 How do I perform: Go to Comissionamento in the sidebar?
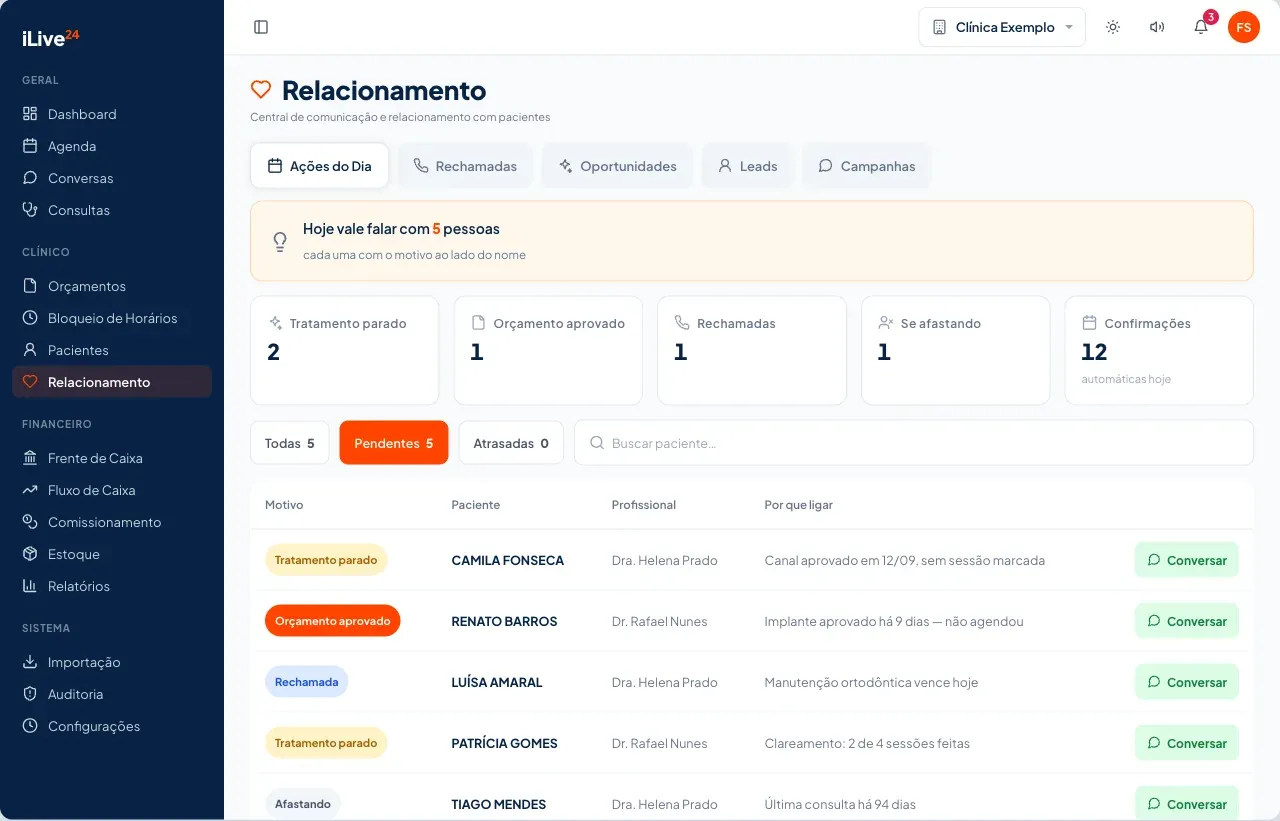(x=112, y=522)
